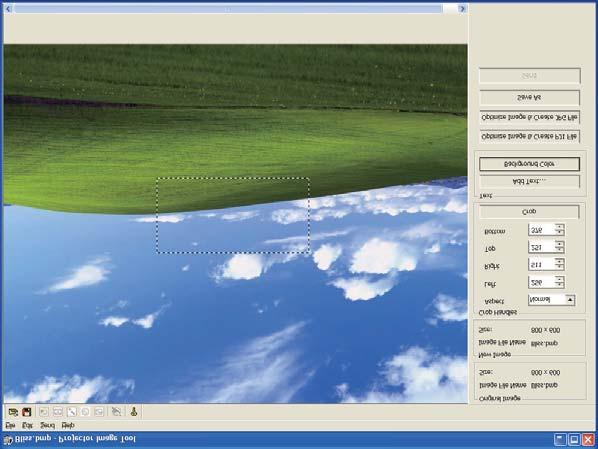Open the Edit menu
The width and height of the screenshot is (598, 449).
tap(27, 425)
